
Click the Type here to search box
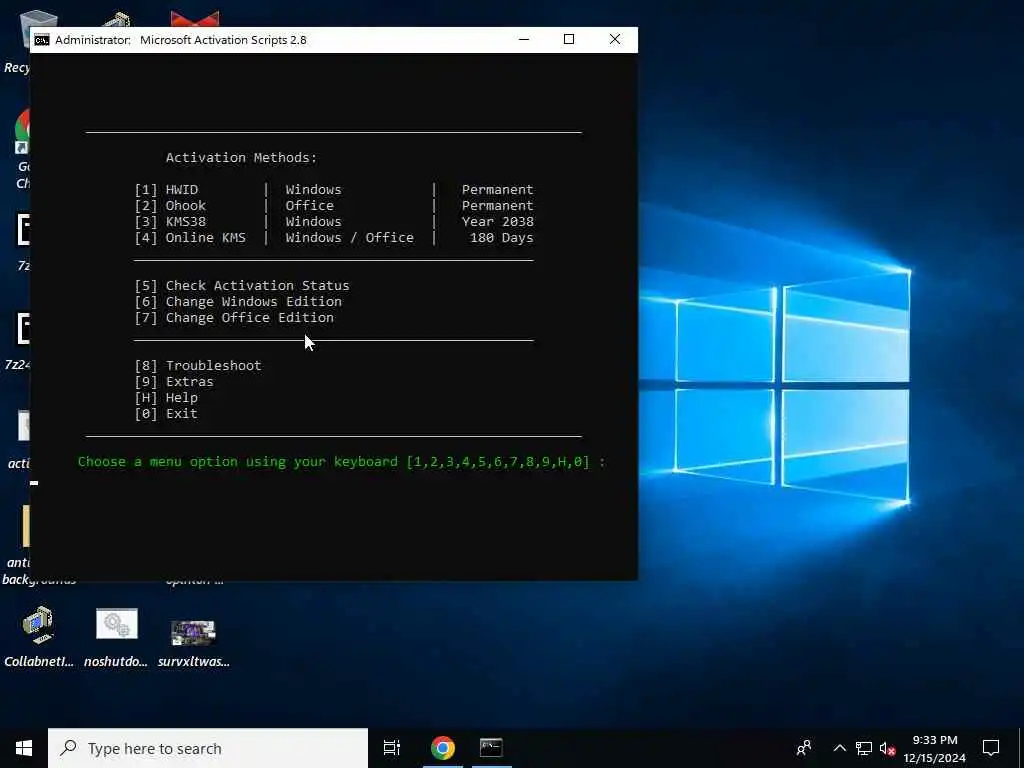[208, 748]
